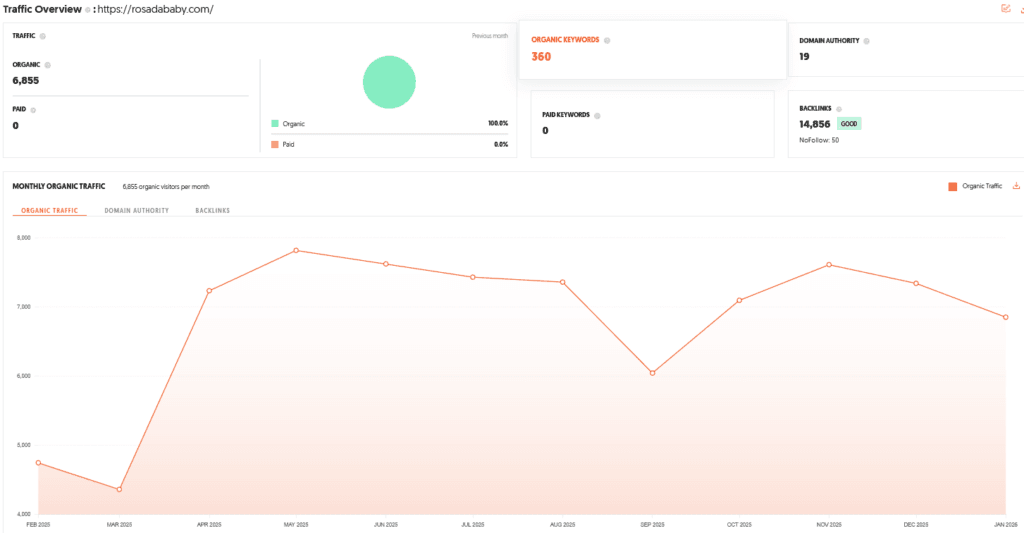This screenshot has width=1024, height=533.
Task: Open the Organic Keywords card showing 360
Action: click(651, 49)
